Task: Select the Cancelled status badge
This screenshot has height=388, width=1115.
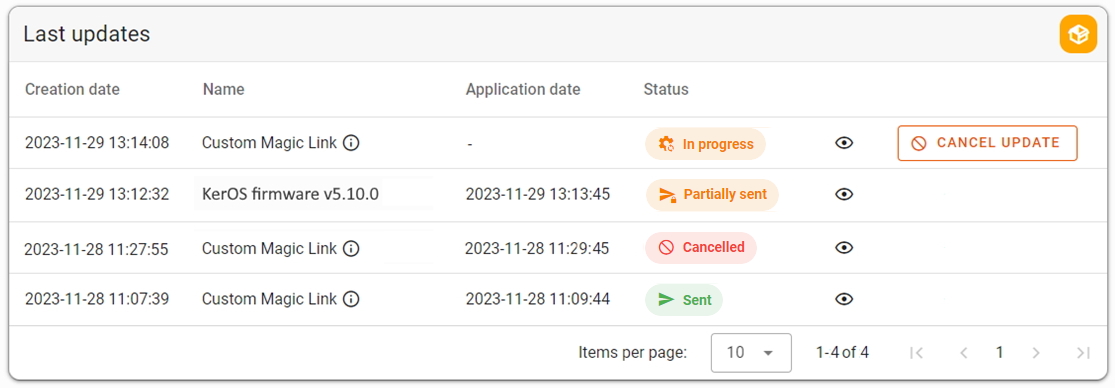Action: point(701,247)
